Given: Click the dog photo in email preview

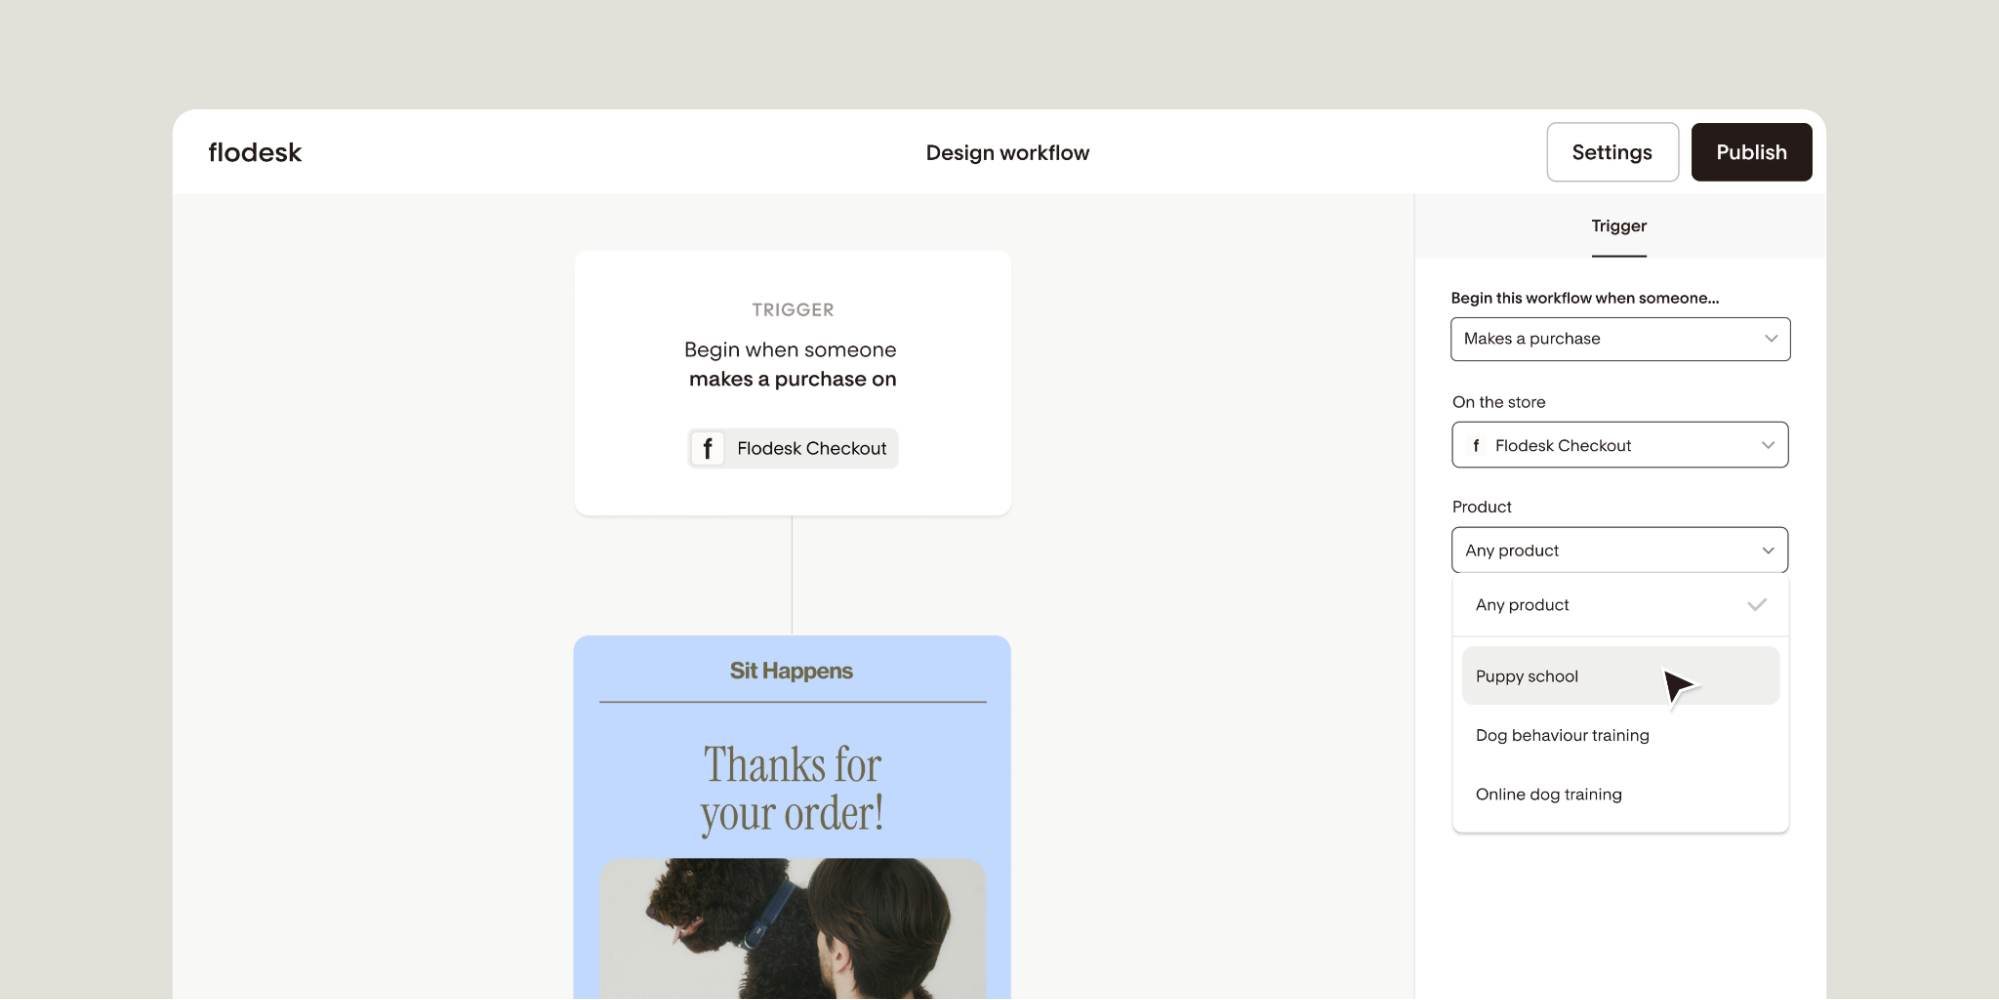Looking at the screenshot, I should coord(793,929).
